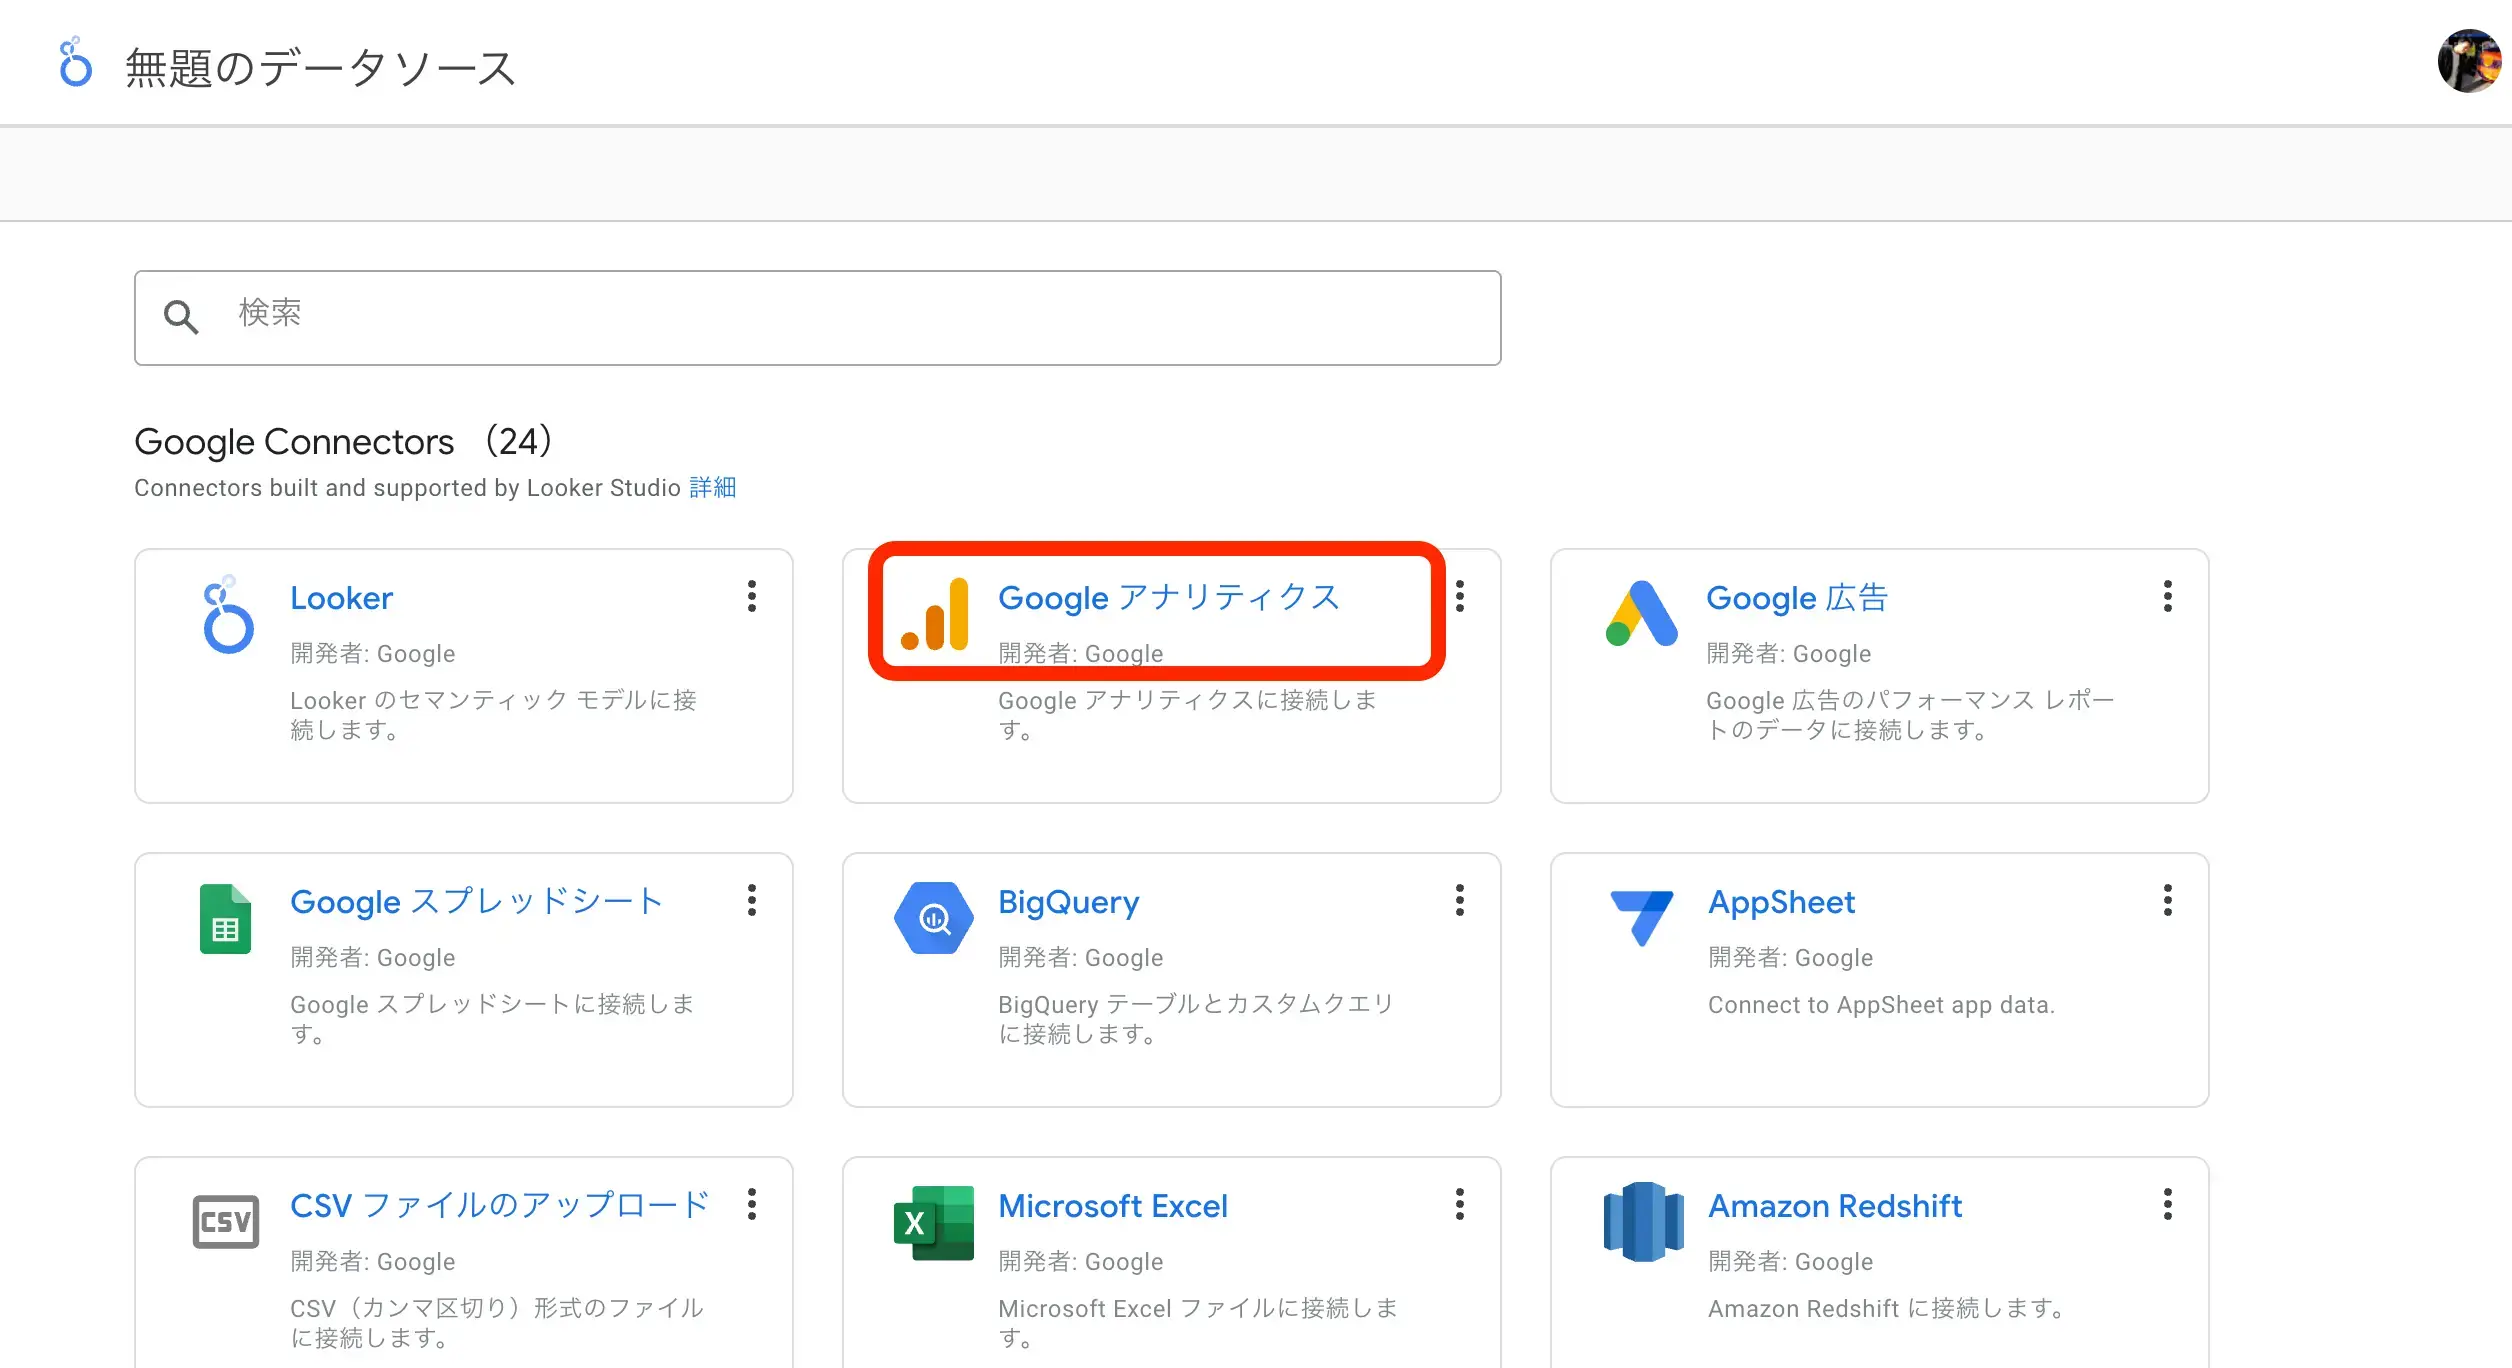Click the Amazon Redshift icon
This screenshot has height=1368, width=2512.
coord(1643,1222)
